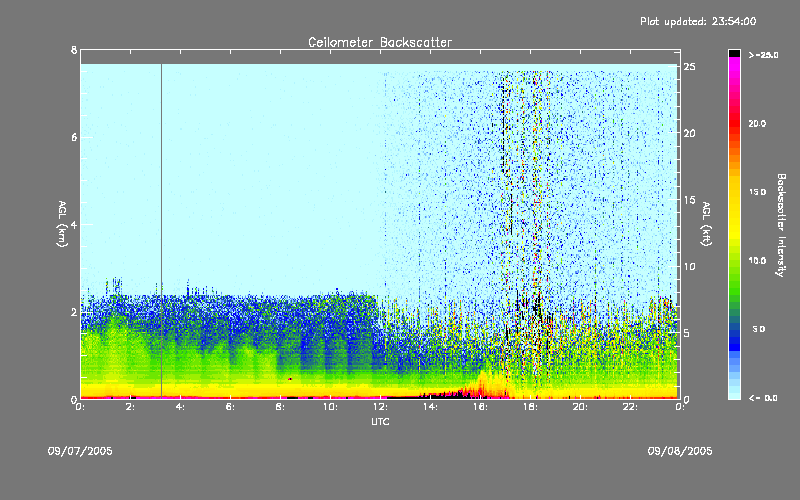Click the 'Plot updated: 23:54:00' timestamp
Screen dimensions: 800x500
tap(698, 21)
